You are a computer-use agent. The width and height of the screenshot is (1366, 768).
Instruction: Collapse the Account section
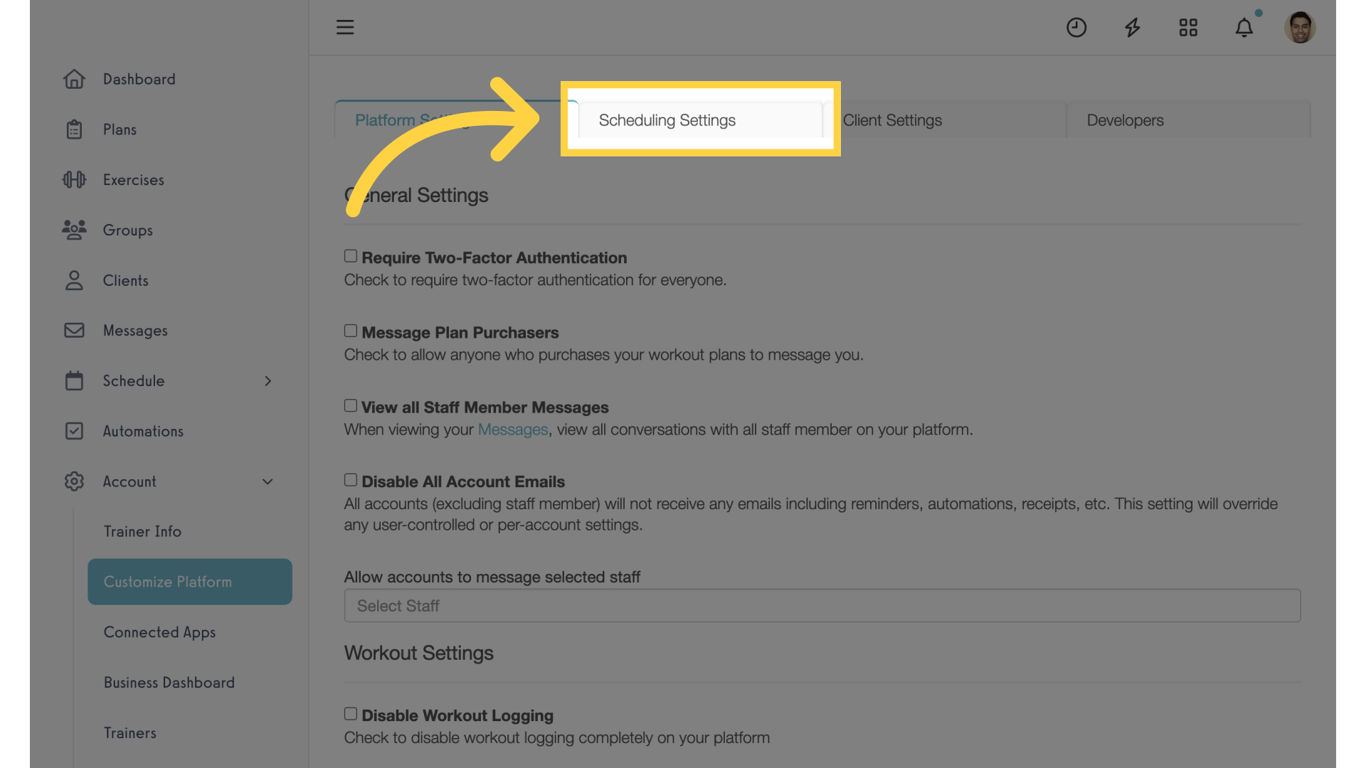(267, 481)
